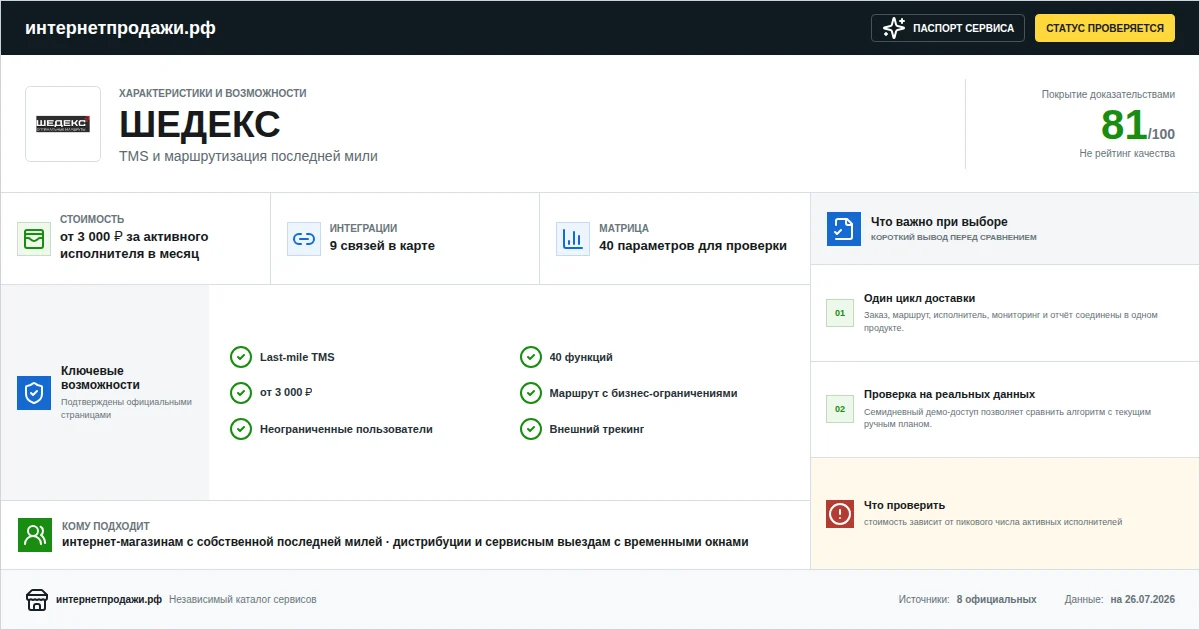
Task: Click the КОМУ ПОДХОДИТ description line
Action: point(405,542)
